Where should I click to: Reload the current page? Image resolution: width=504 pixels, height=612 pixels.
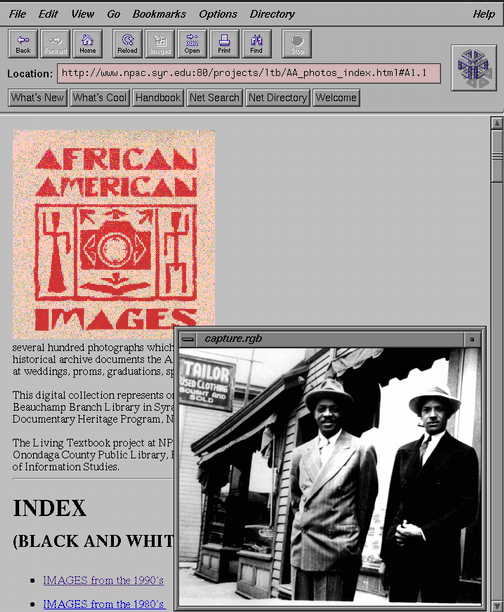coord(127,44)
